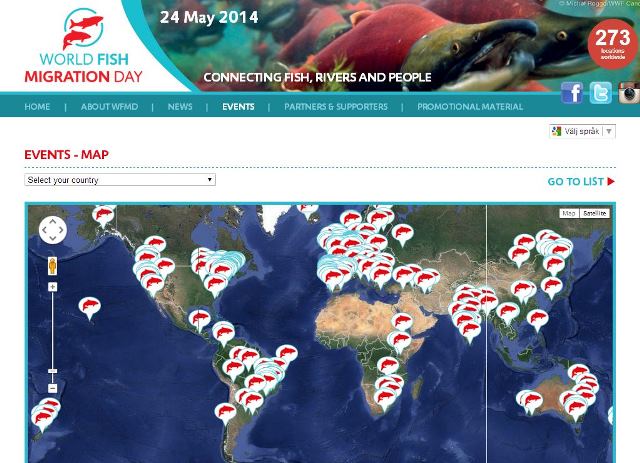Click the map pan control circle
Viewport: 640px width, 463px height.
53,230
